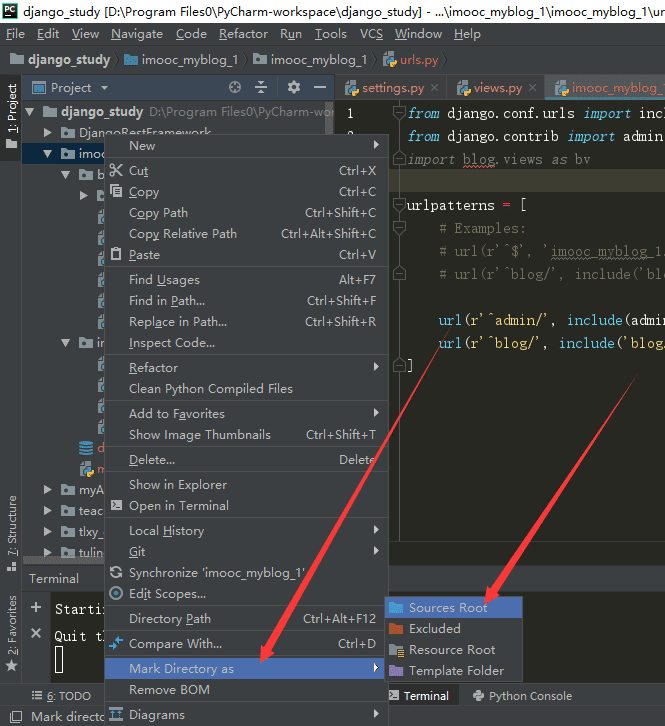This screenshot has height=726, width=665.
Task: Select Directory Path menu item
Action: point(246,618)
